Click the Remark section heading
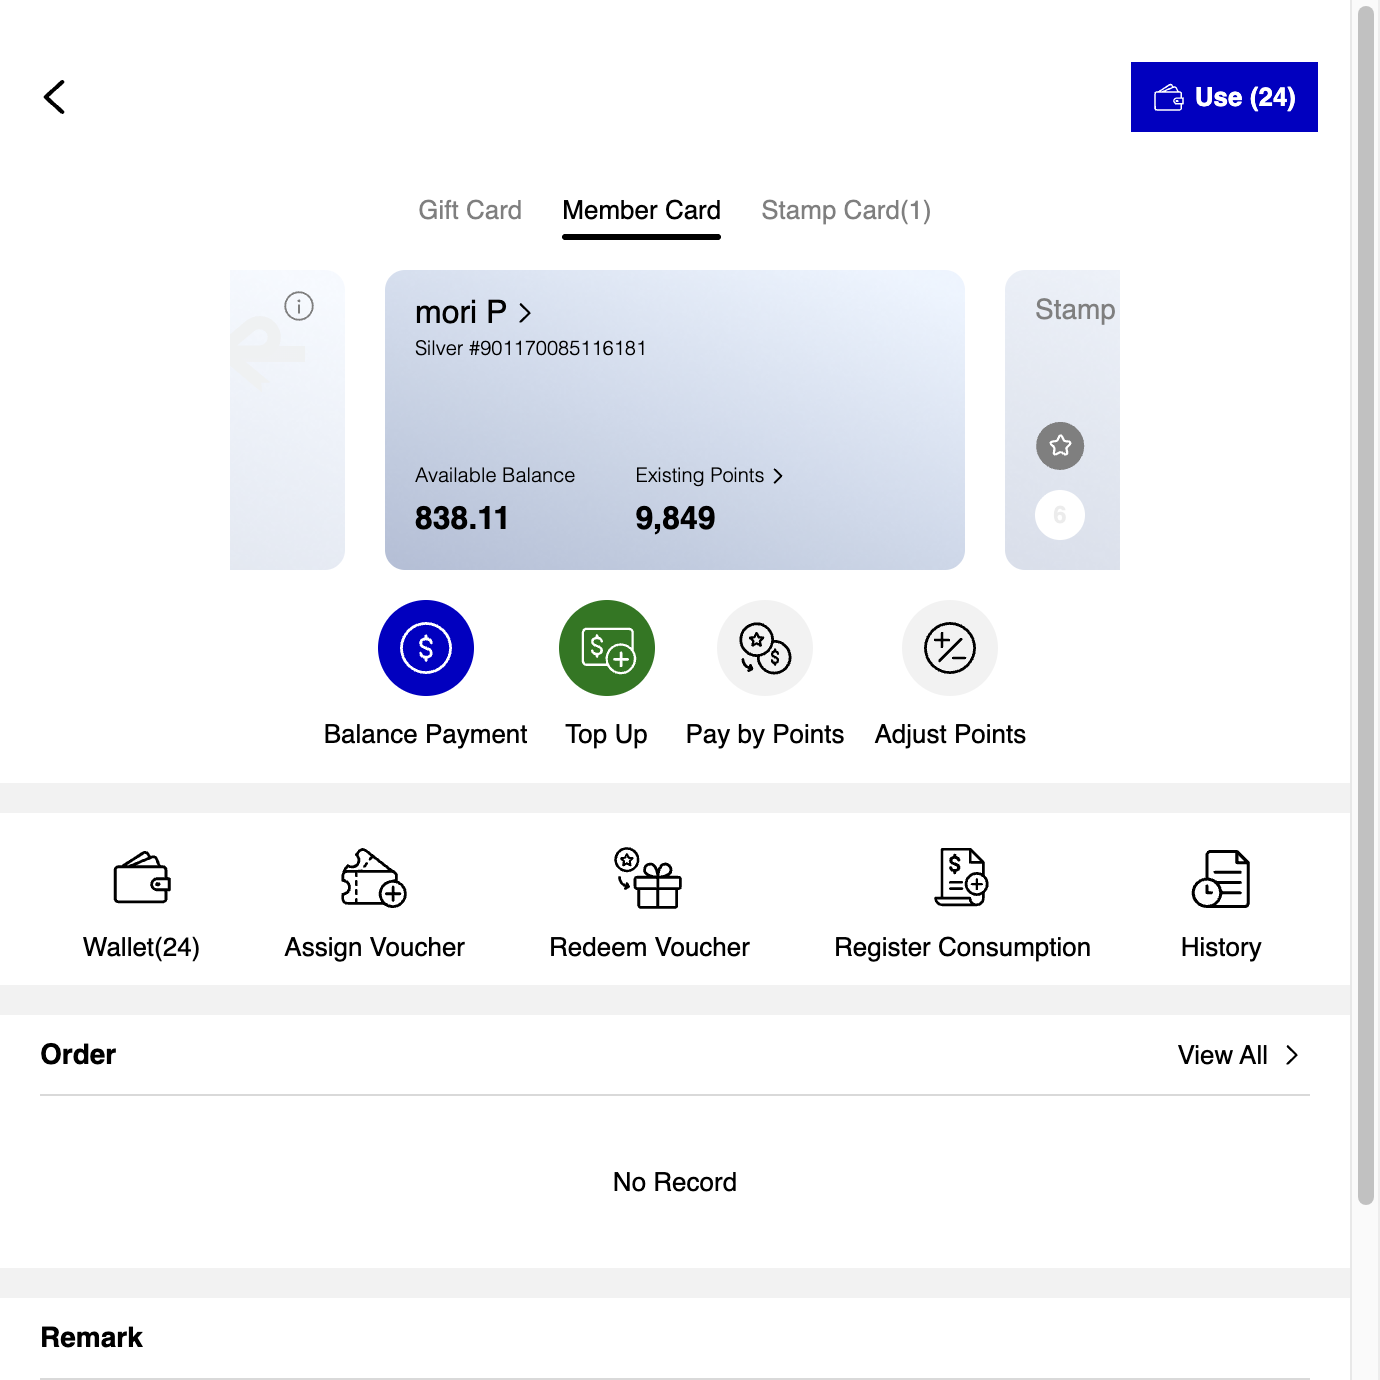 (x=92, y=1337)
